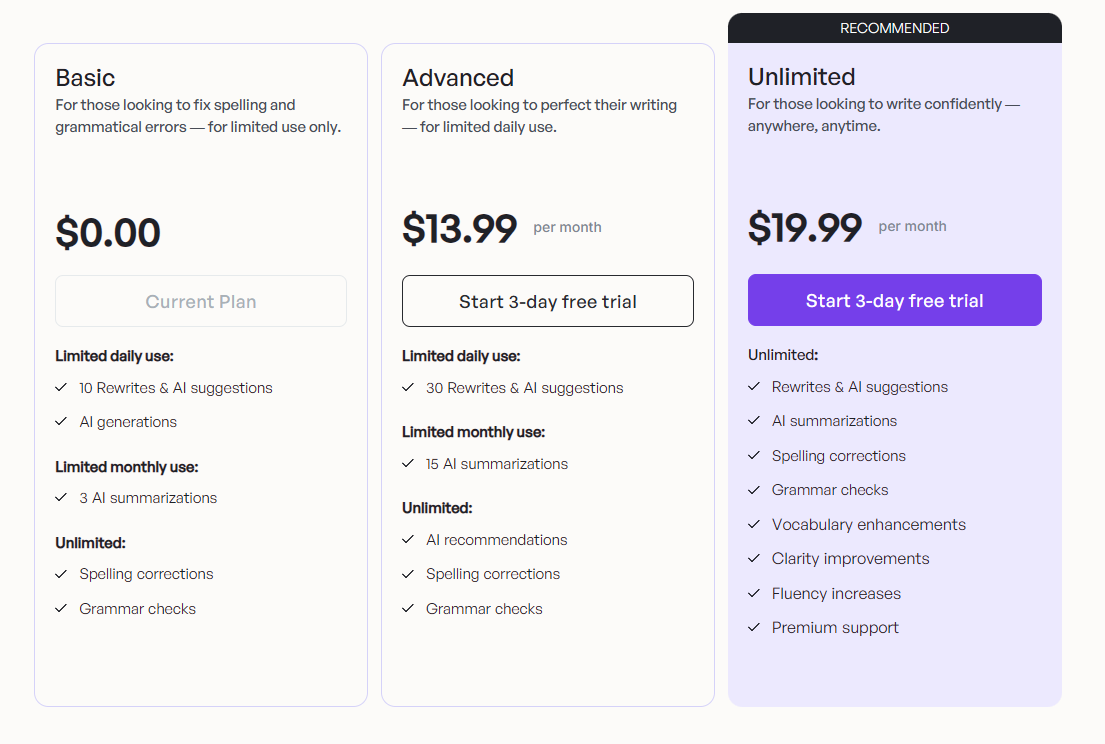Click checkmark beside 3 AI summarizations

pos(61,497)
